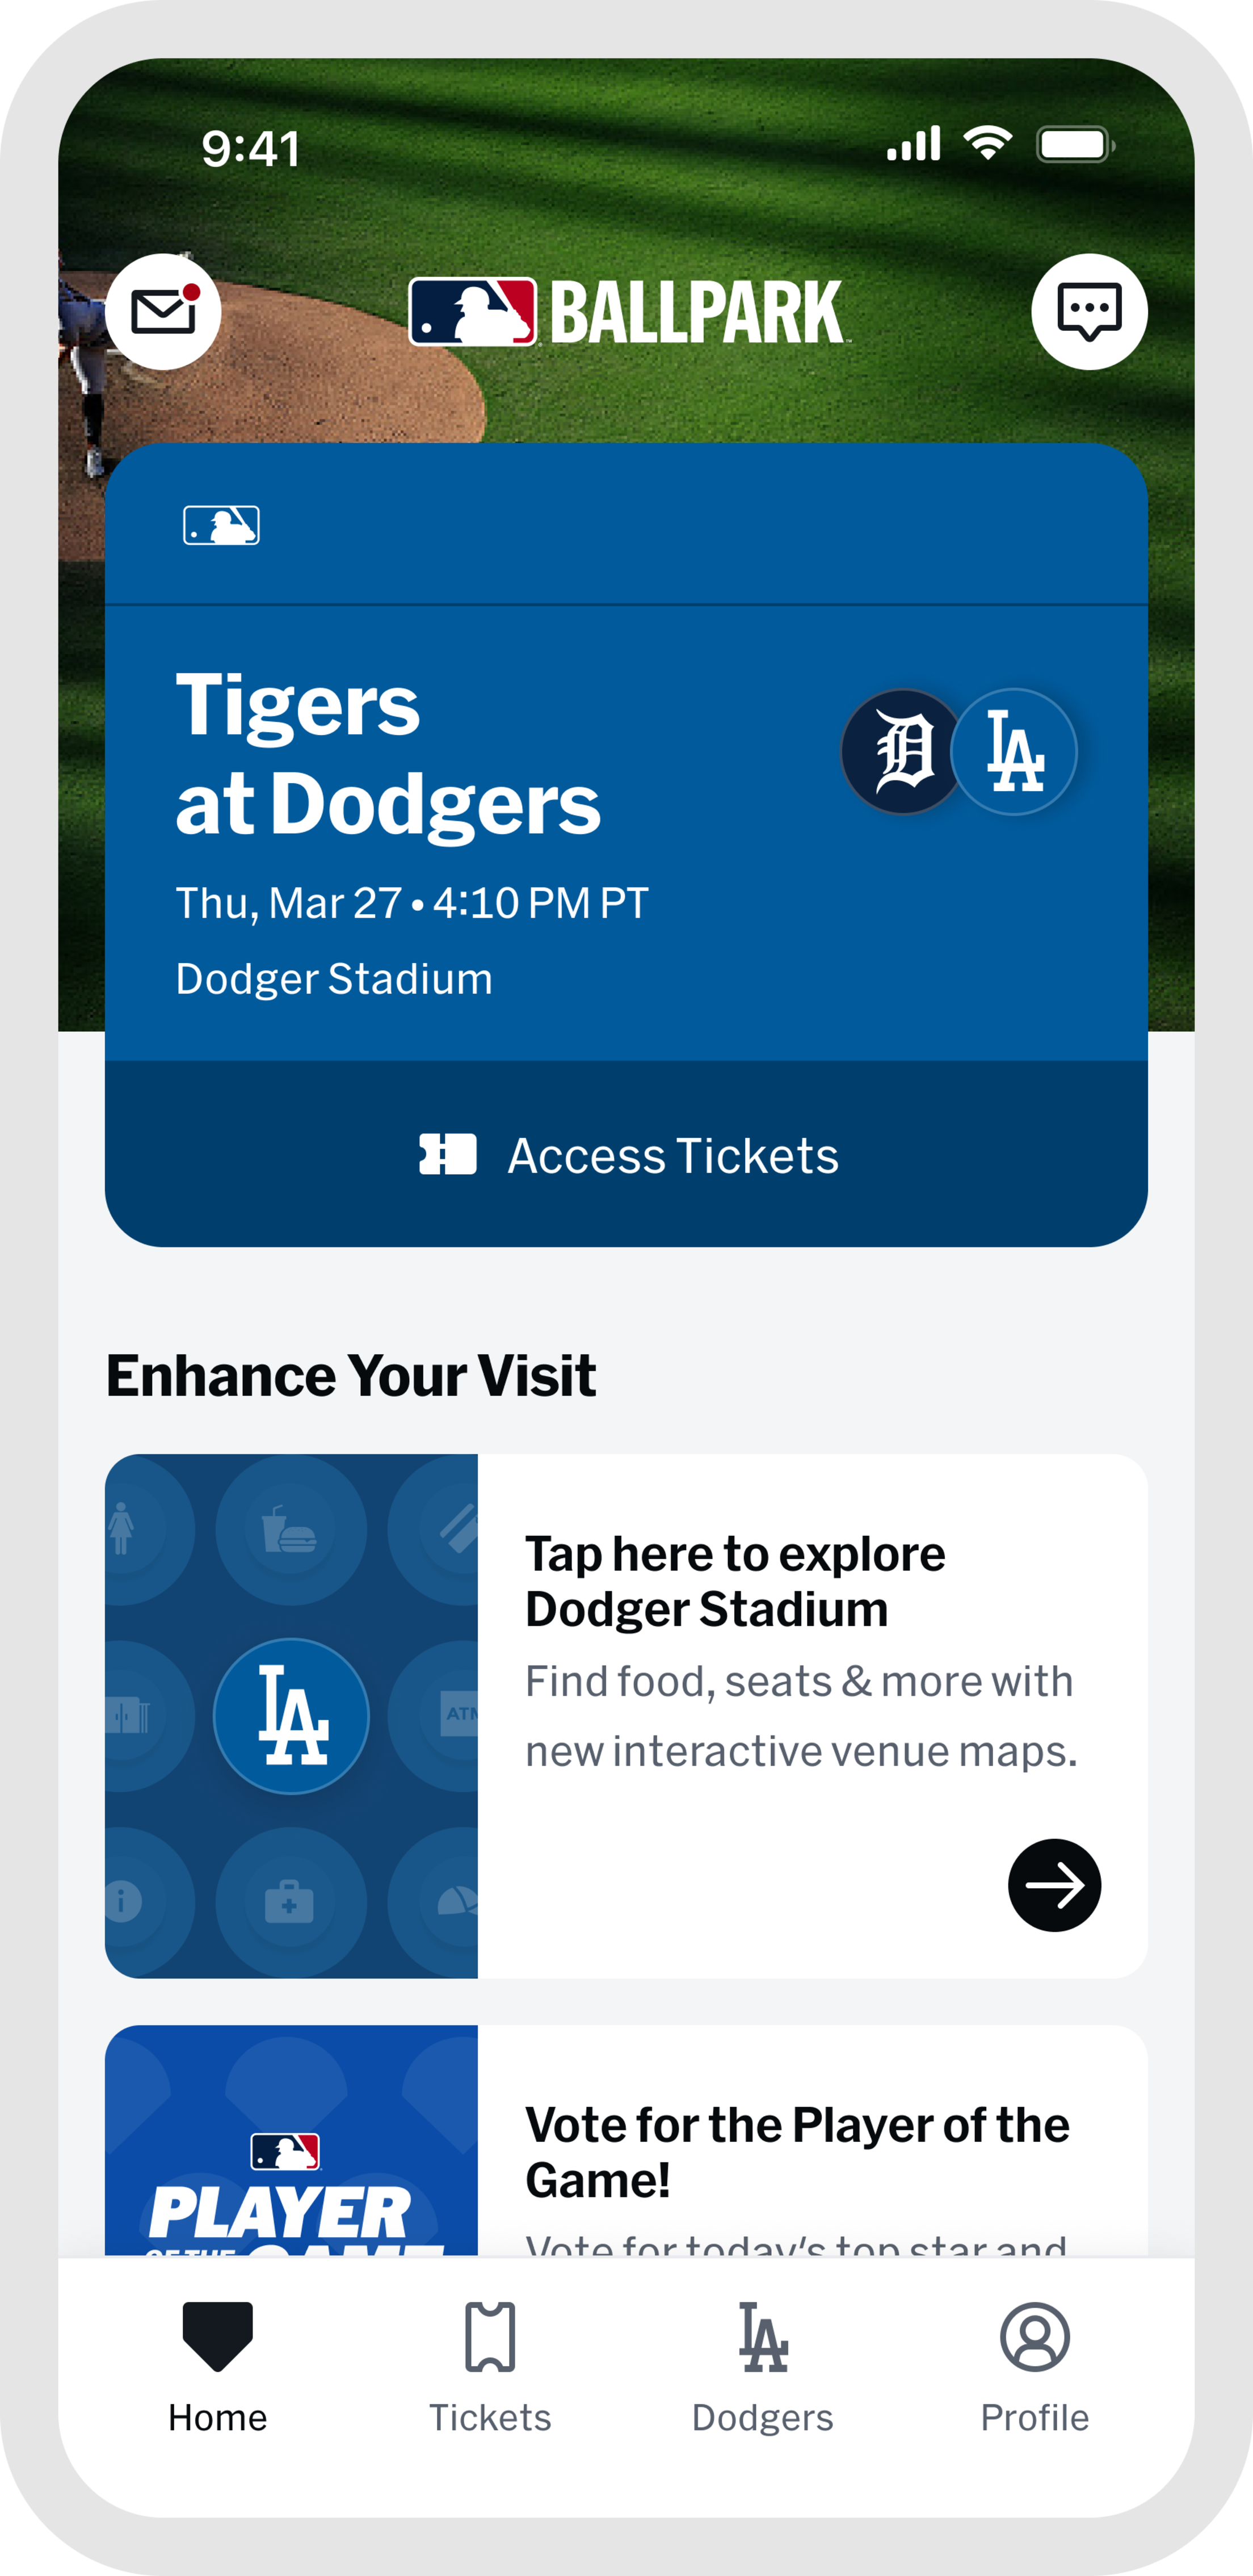Tap the Dodger Stadium map thumbnail
Viewport: 1253px width, 2576px height.
click(291, 1716)
